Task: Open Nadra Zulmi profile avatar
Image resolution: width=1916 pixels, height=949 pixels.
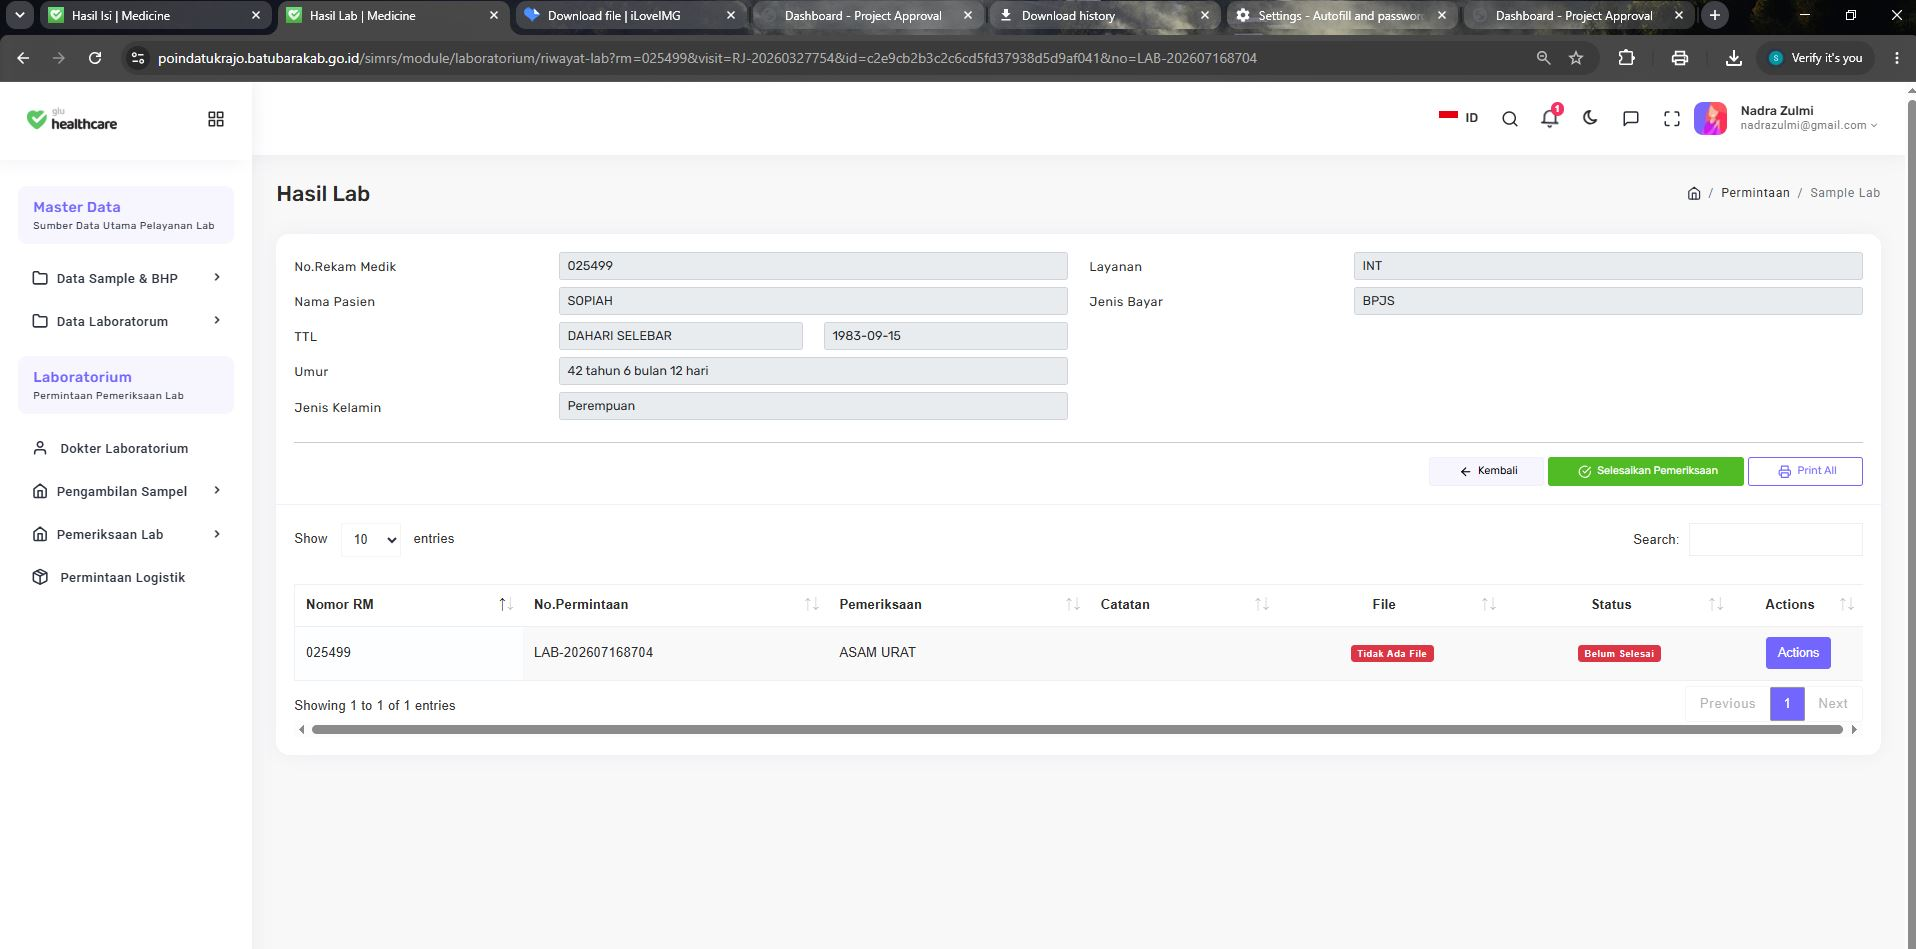Action: (x=1710, y=119)
